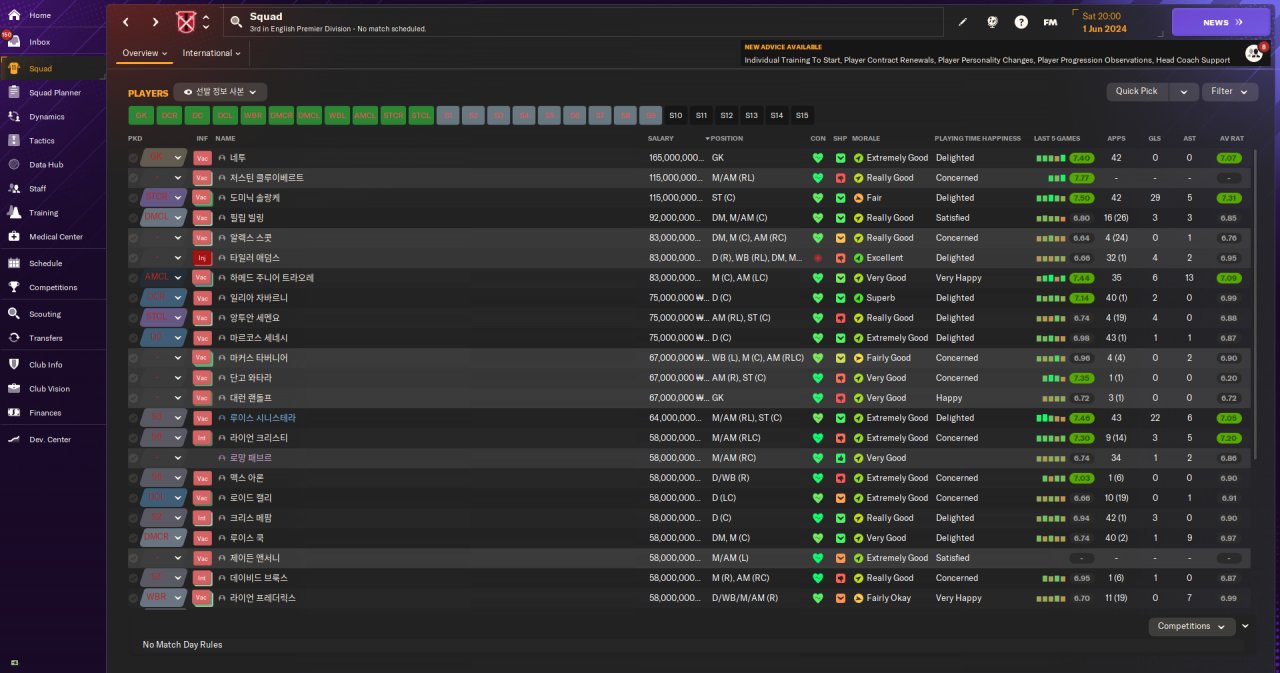Open Tactics from the sidebar

coord(41,141)
